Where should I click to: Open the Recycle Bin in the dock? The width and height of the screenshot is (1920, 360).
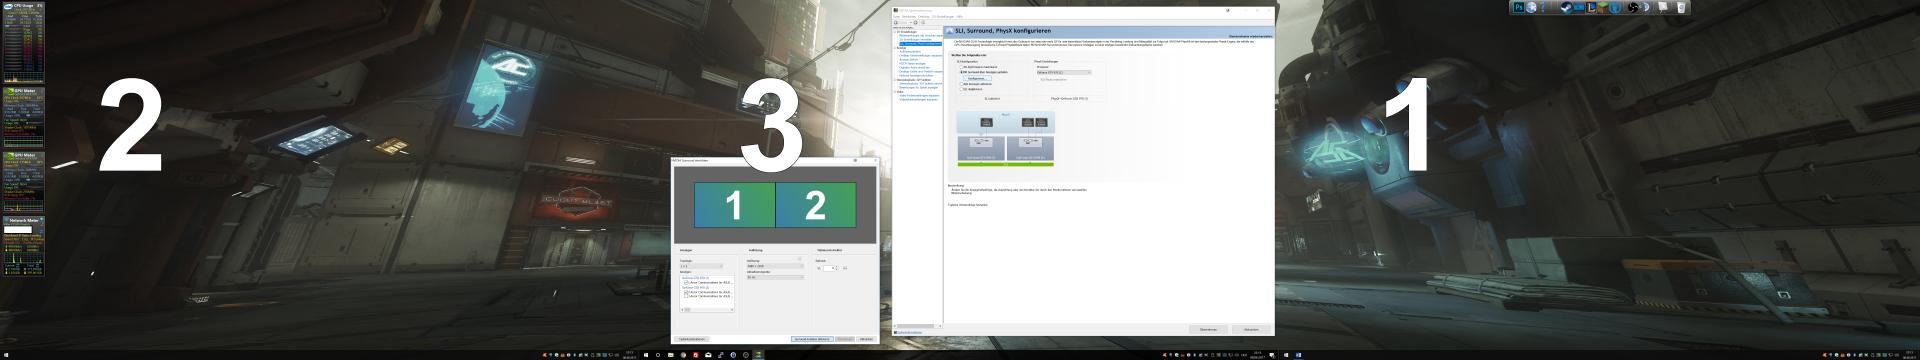coord(1681,7)
